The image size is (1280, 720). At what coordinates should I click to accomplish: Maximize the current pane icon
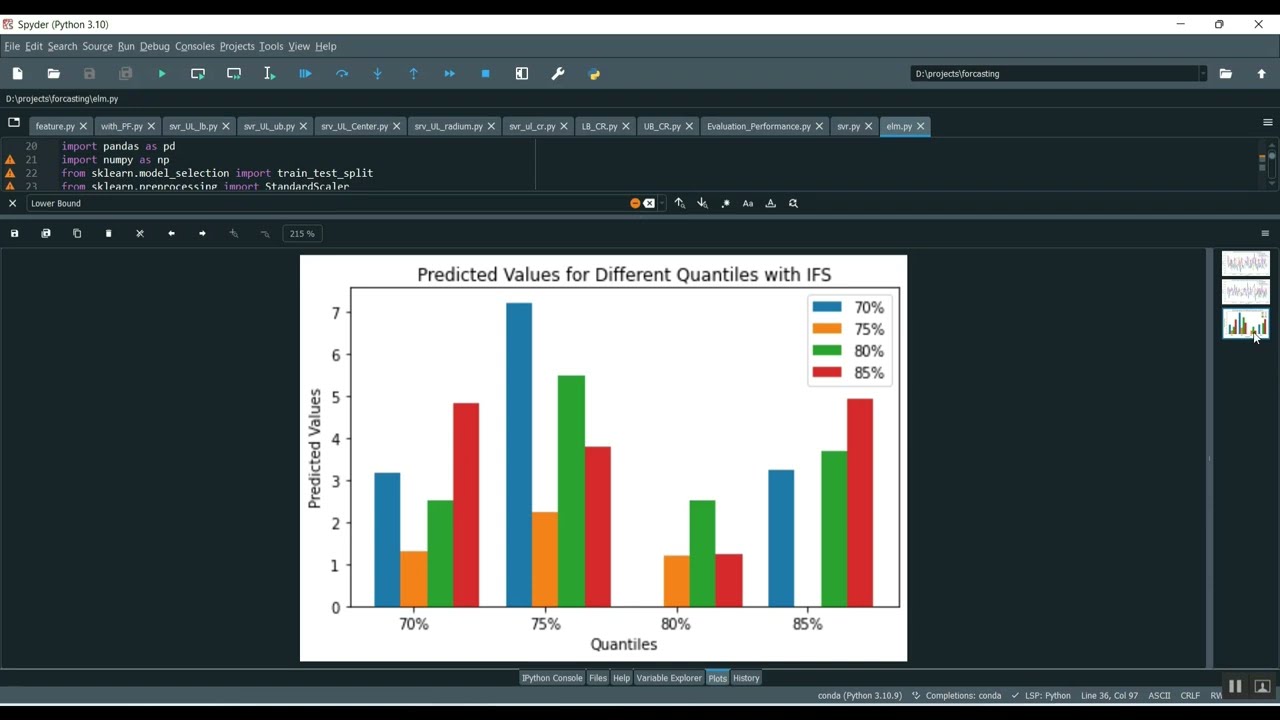click(522, 74)
